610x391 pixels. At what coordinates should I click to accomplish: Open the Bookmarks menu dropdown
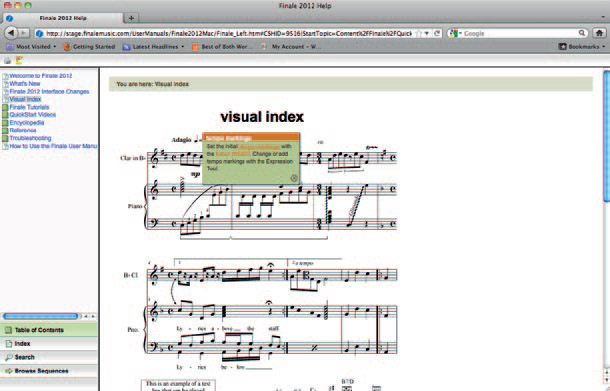582,47
